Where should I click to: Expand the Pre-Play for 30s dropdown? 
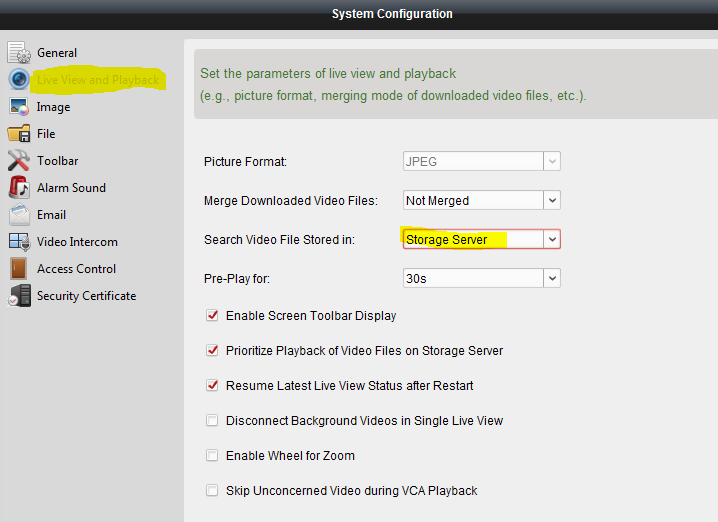click(552, 278)
